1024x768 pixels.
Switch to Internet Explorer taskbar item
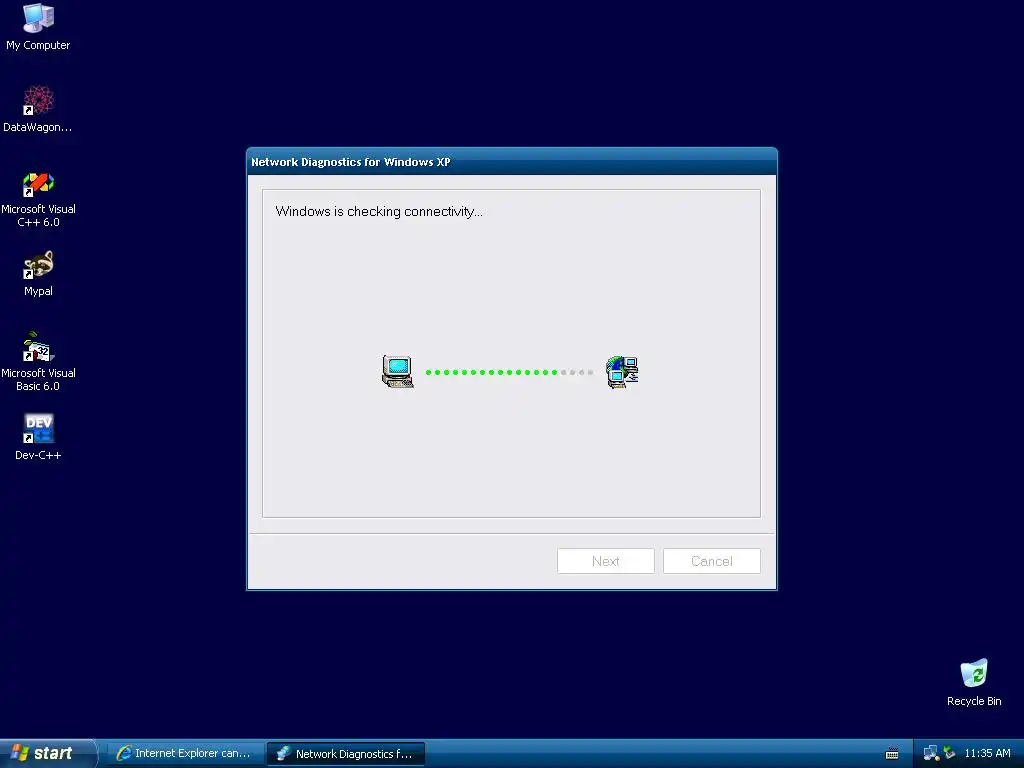(185, 754)
